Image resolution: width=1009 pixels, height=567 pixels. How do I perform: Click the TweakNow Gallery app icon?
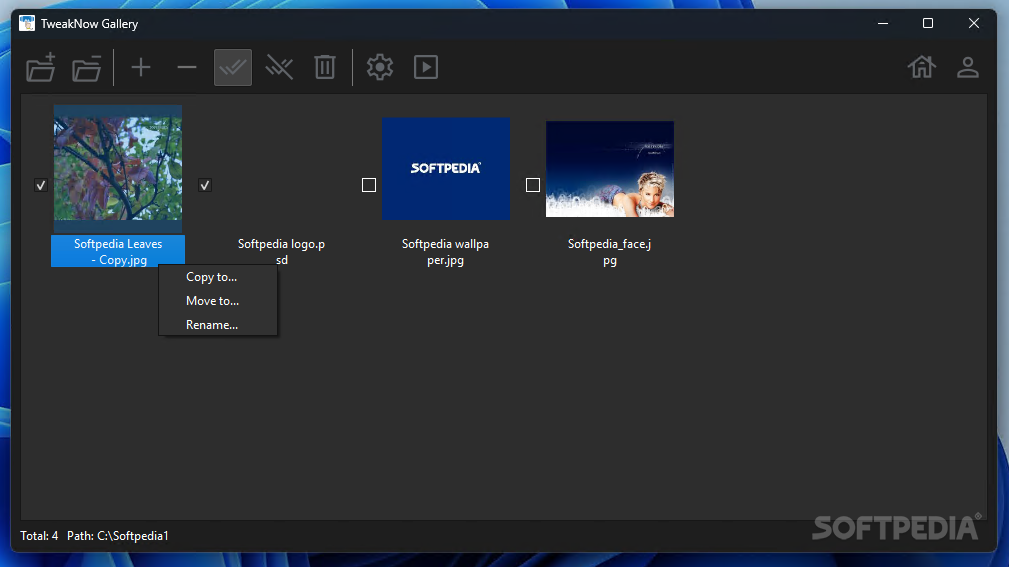click(x=27, y=24)
